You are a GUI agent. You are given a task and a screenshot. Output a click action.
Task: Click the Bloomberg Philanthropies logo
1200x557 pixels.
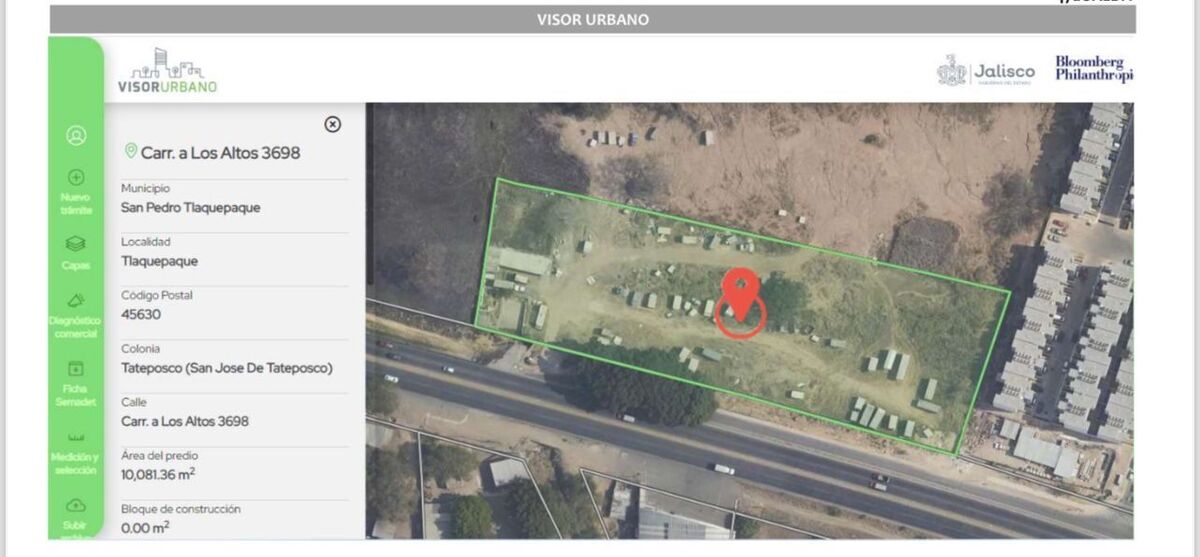coord(1094,69)
